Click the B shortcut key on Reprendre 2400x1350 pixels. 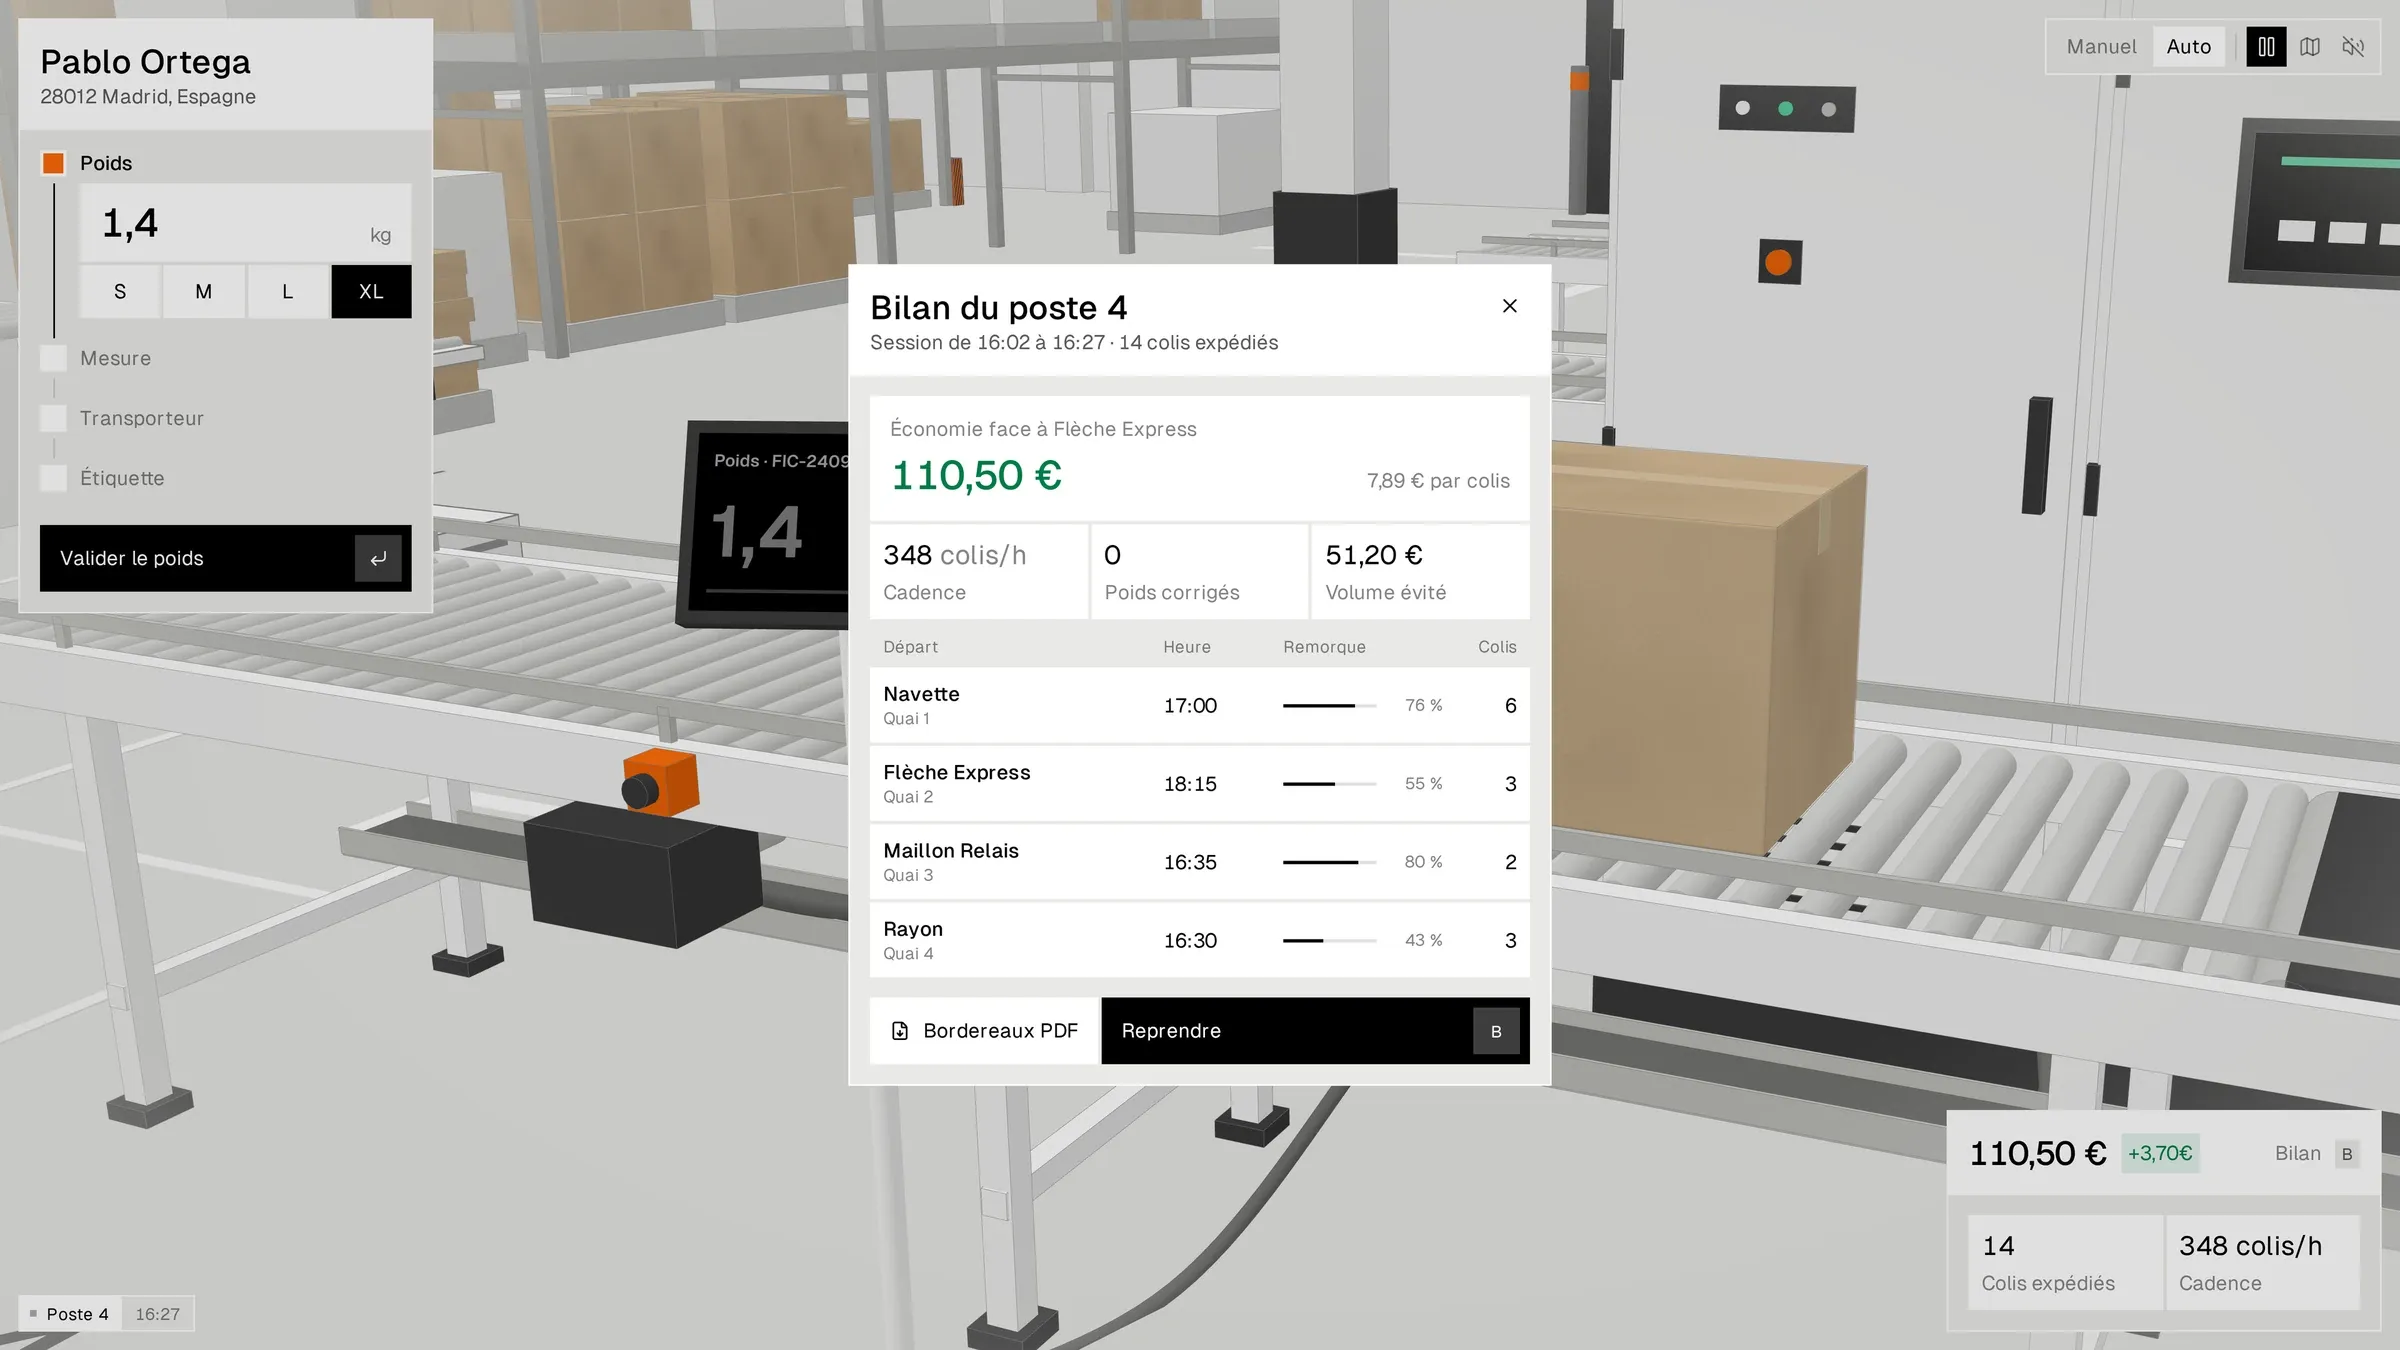tap(1496, 1031)
